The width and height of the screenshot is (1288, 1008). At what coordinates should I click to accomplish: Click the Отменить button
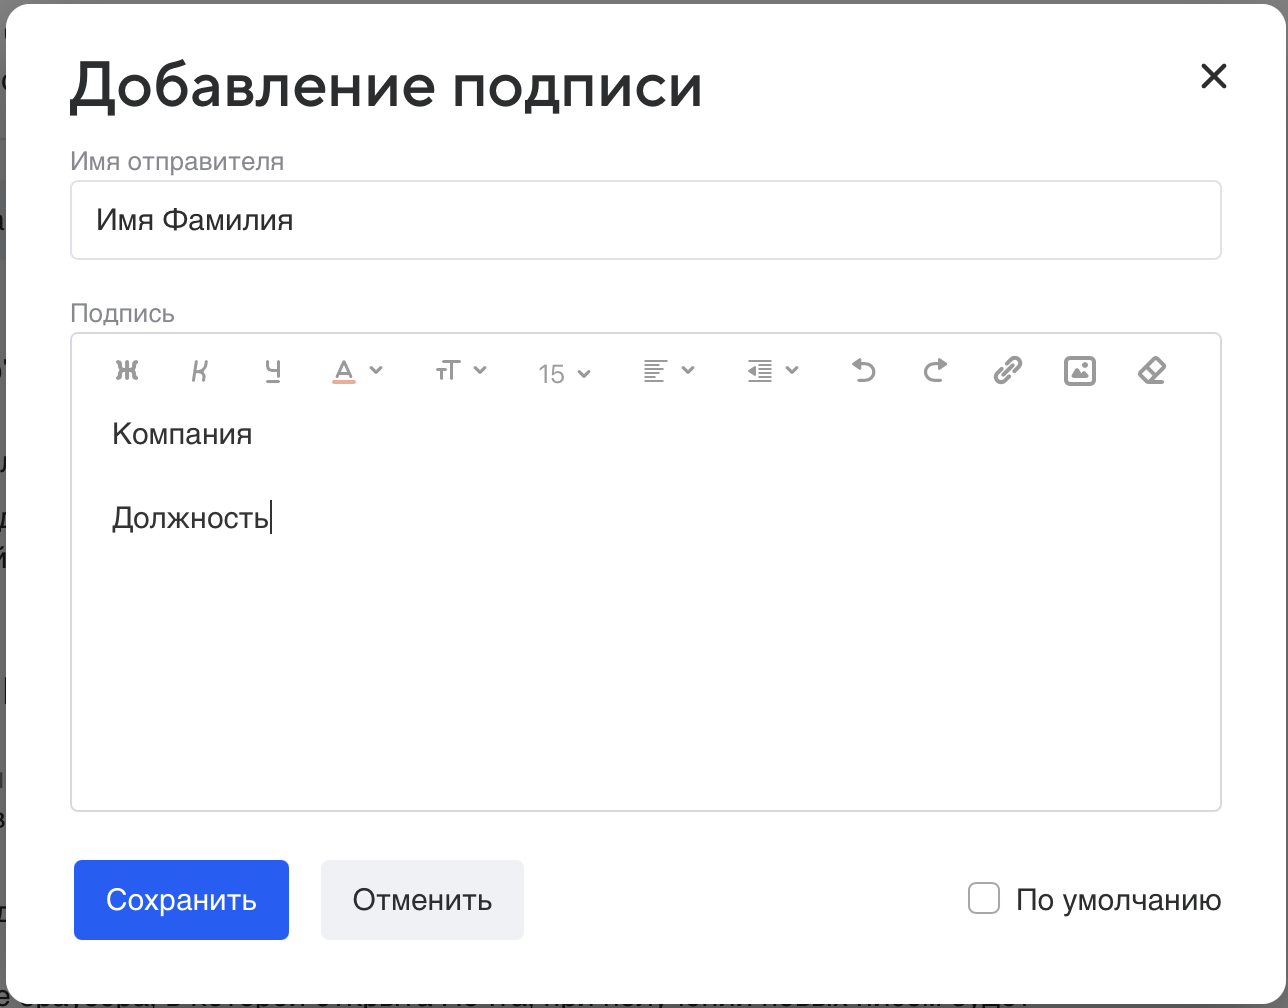422,900
